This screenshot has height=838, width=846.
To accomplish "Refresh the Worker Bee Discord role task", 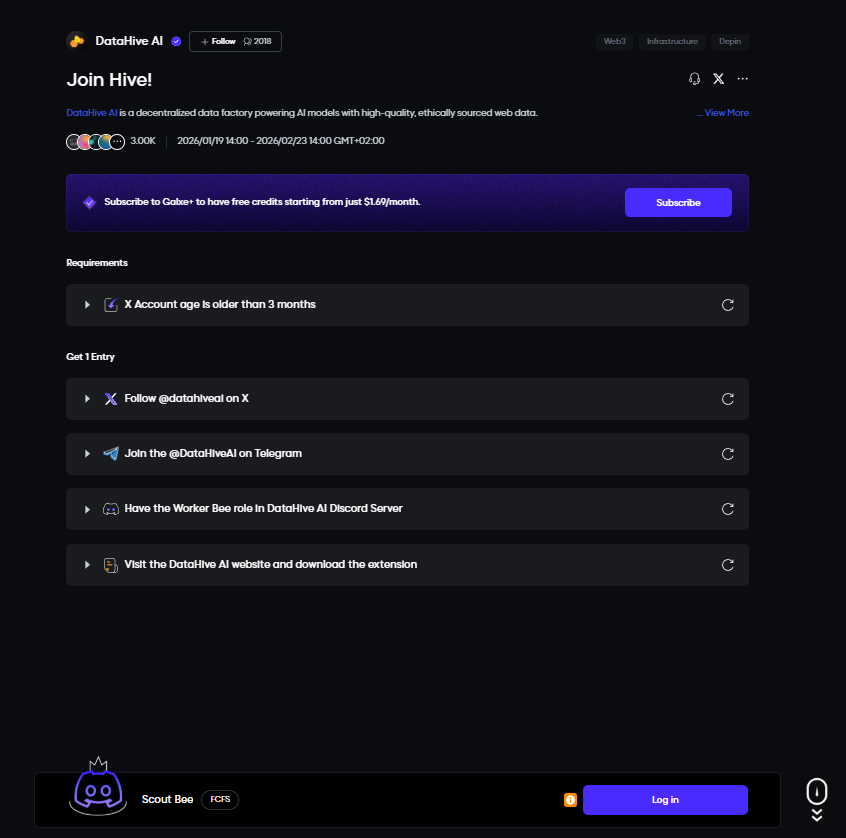I will [x=728, y=509].
